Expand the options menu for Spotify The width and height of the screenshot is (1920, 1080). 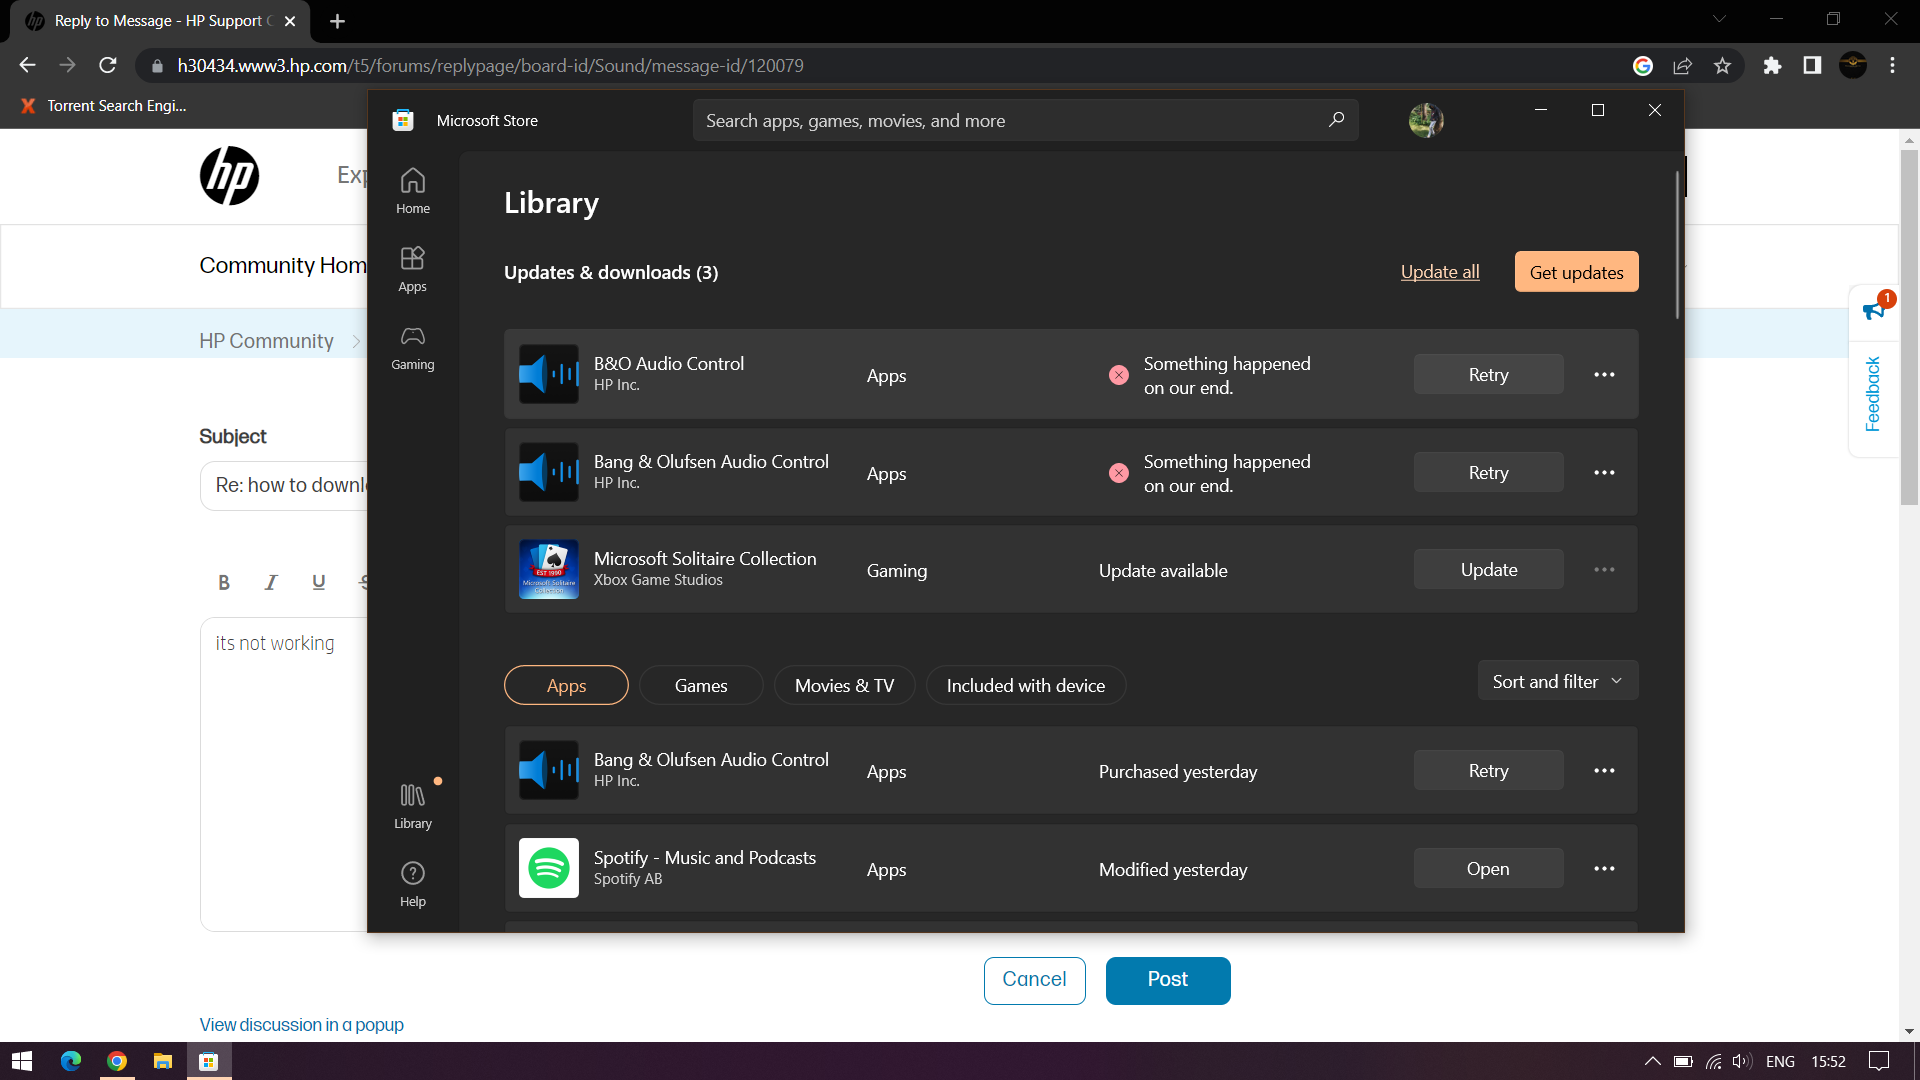tap(1605, 868)
